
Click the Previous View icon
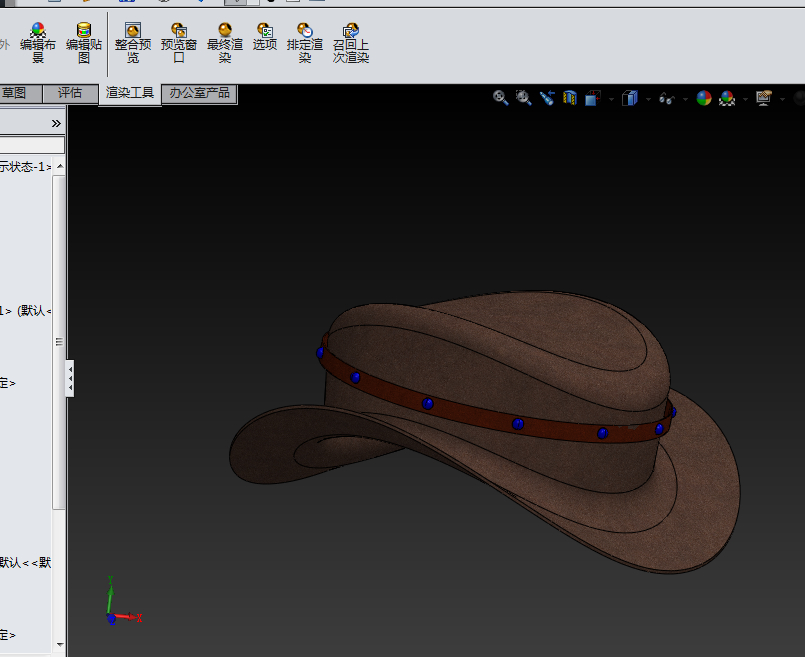[x=547, y=97]
